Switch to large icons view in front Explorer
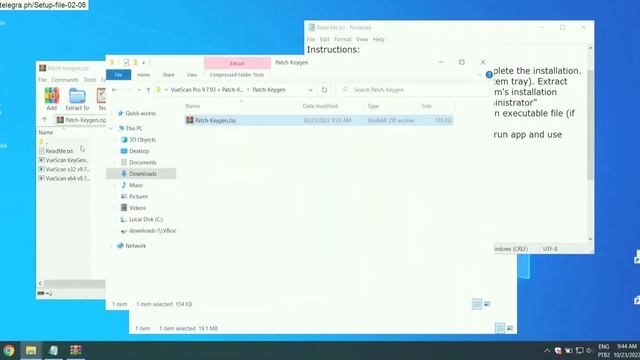640x360 pixels. point(487,304)
